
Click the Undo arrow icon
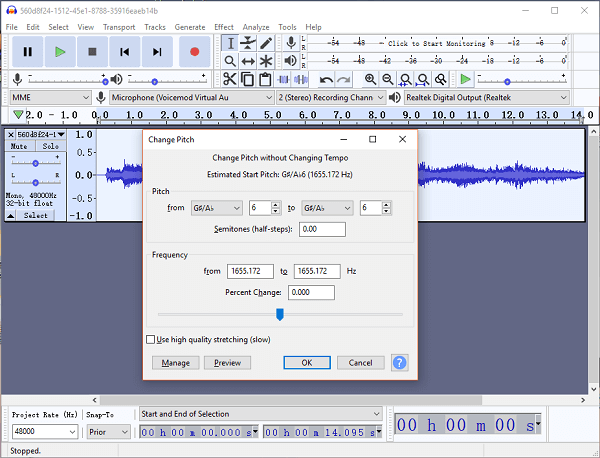point(326,79)
